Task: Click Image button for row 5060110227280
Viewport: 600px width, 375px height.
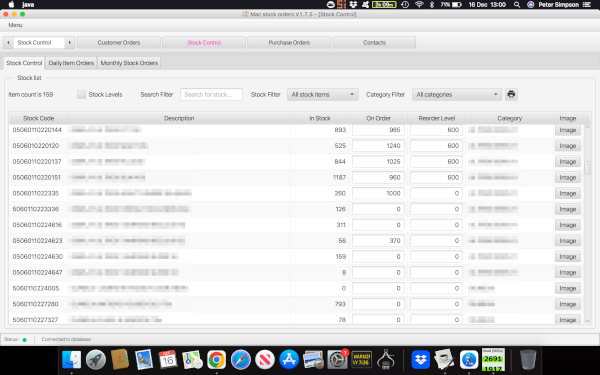Action: (568, 304)
